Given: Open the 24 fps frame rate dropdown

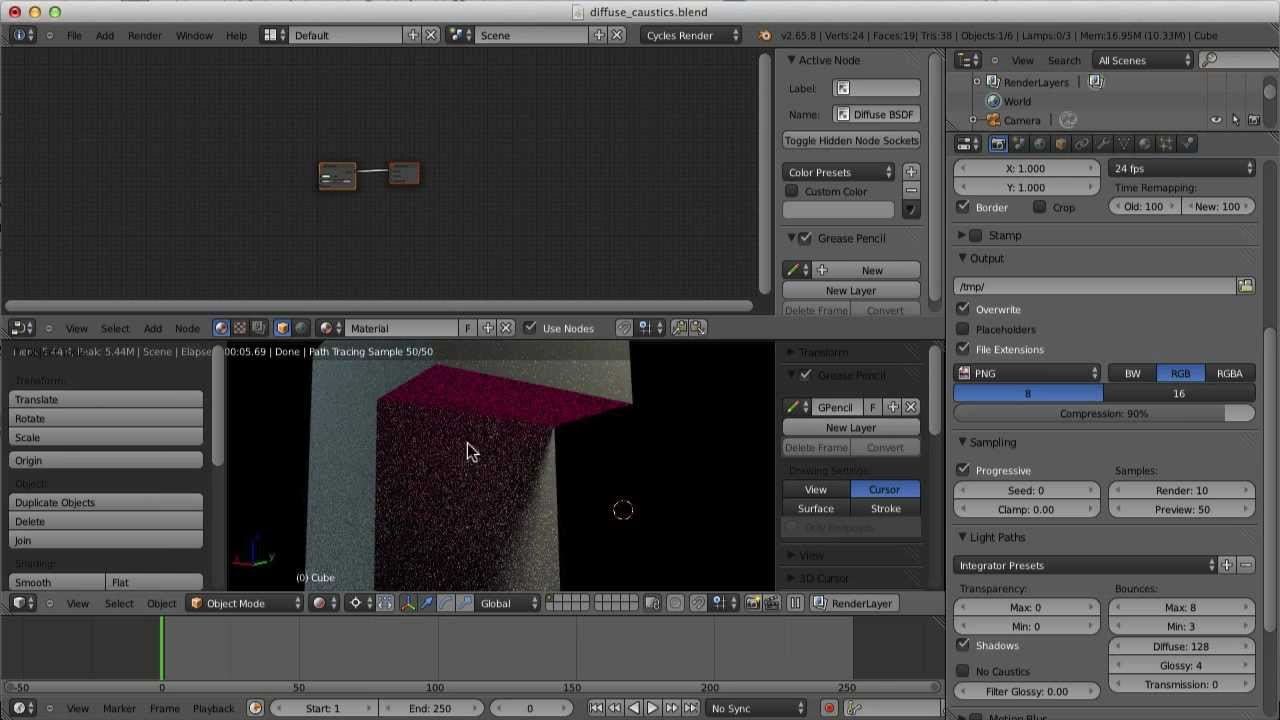Looking at the screenshot, I should (x=1182, y=169).
